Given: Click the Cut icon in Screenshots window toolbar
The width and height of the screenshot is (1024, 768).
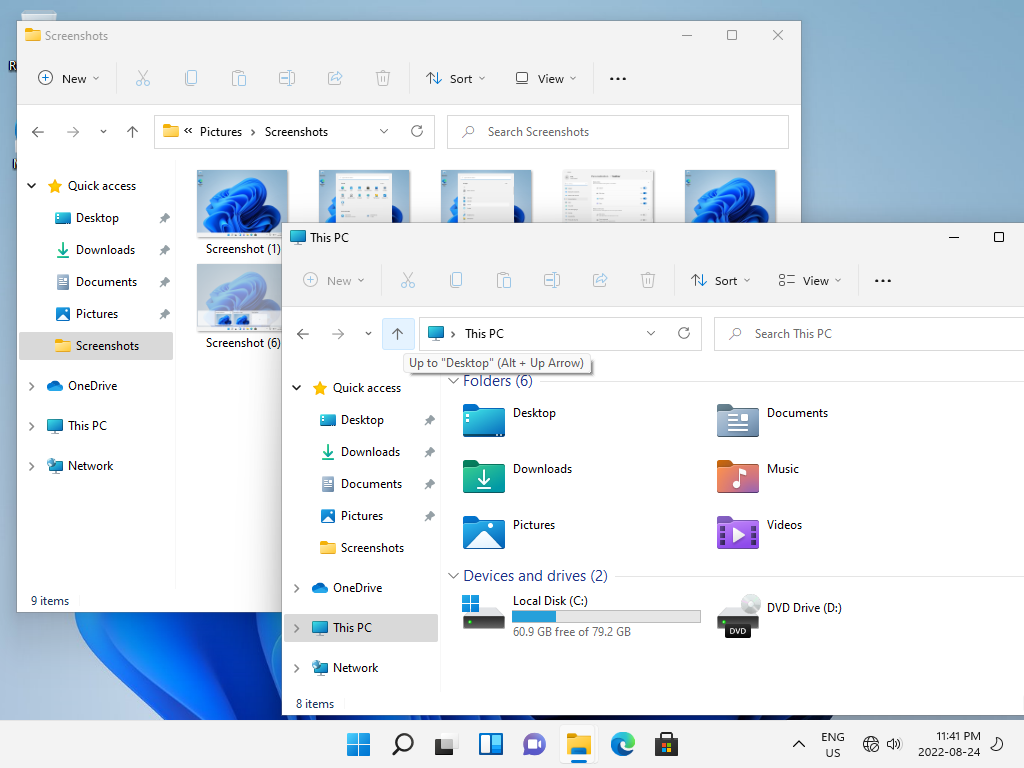Looking at the screenshot, I should (x=143, y=78).
